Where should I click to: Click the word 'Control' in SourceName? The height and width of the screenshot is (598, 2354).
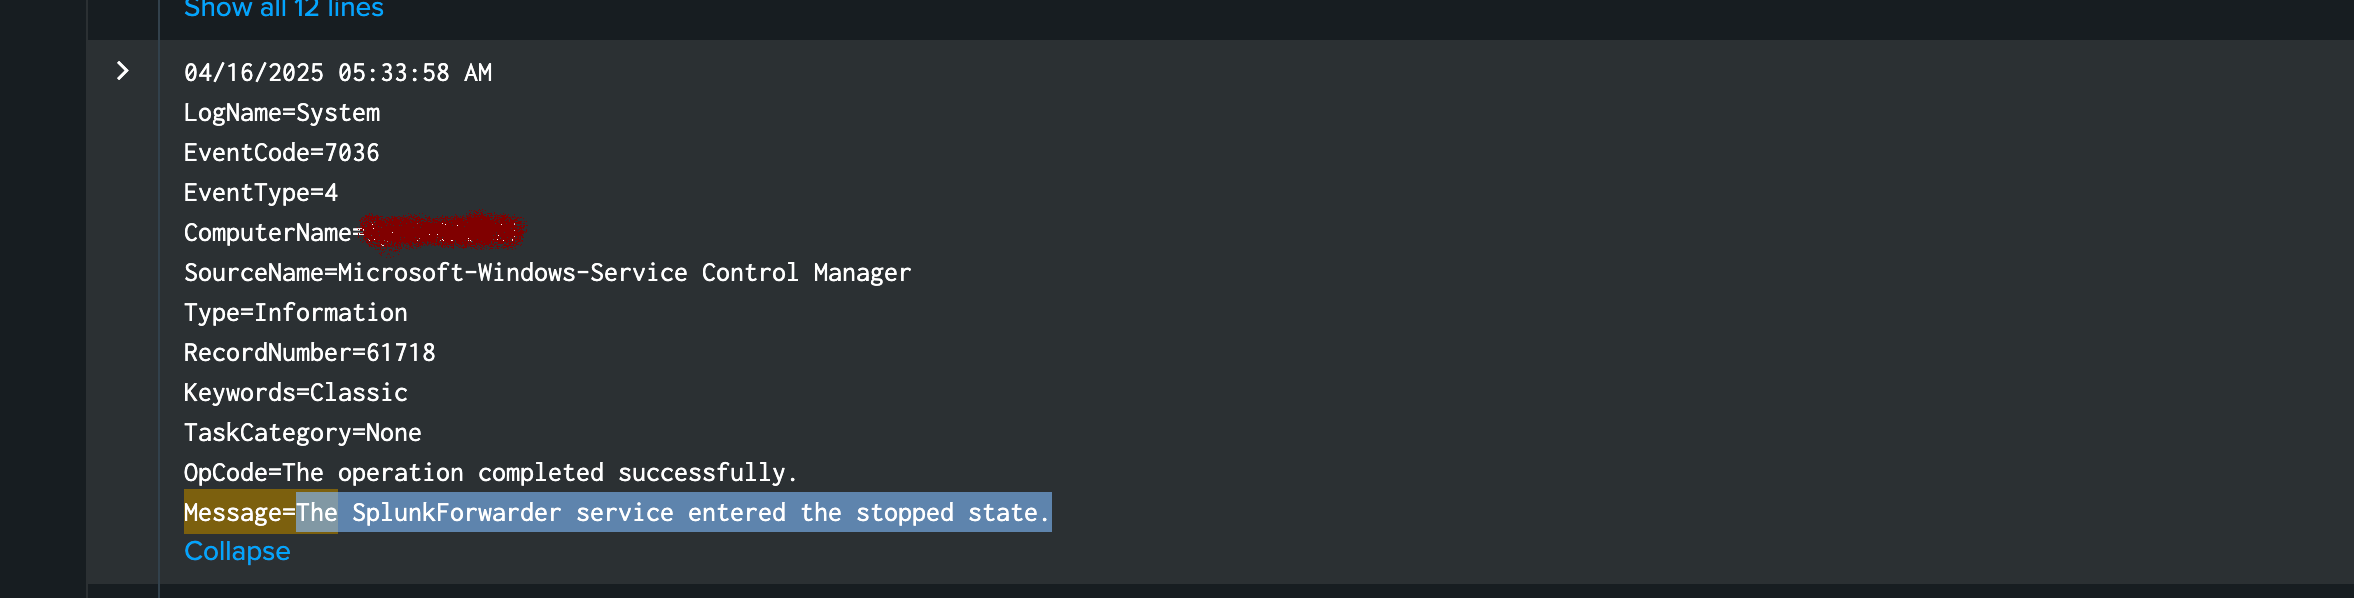tap(750, 273)
